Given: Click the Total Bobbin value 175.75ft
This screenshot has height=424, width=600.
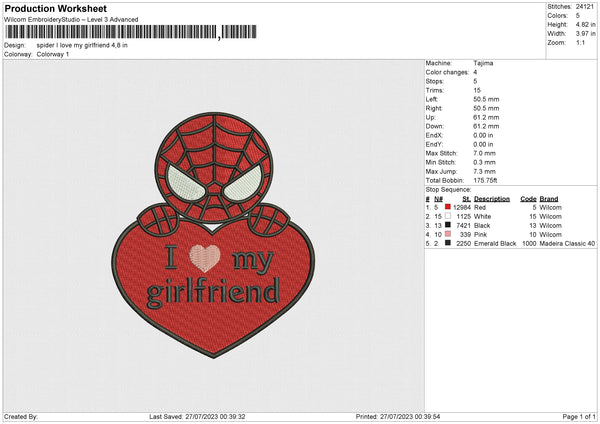Looking at the screenshot, I should pyautogui.click(x=485, y=180).
